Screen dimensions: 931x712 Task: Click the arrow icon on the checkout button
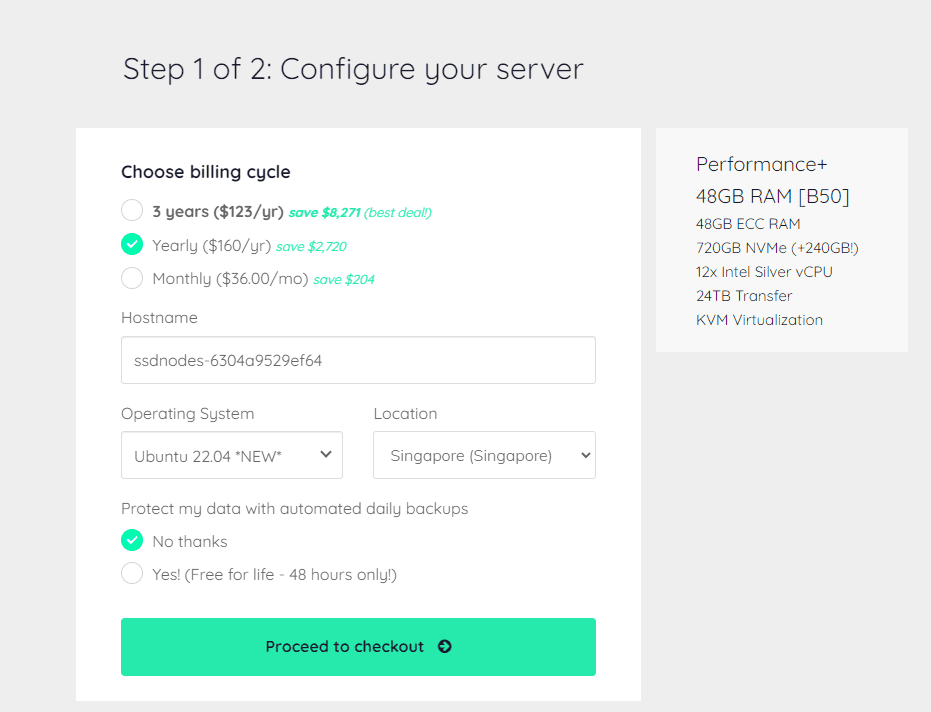pos(445,647)
